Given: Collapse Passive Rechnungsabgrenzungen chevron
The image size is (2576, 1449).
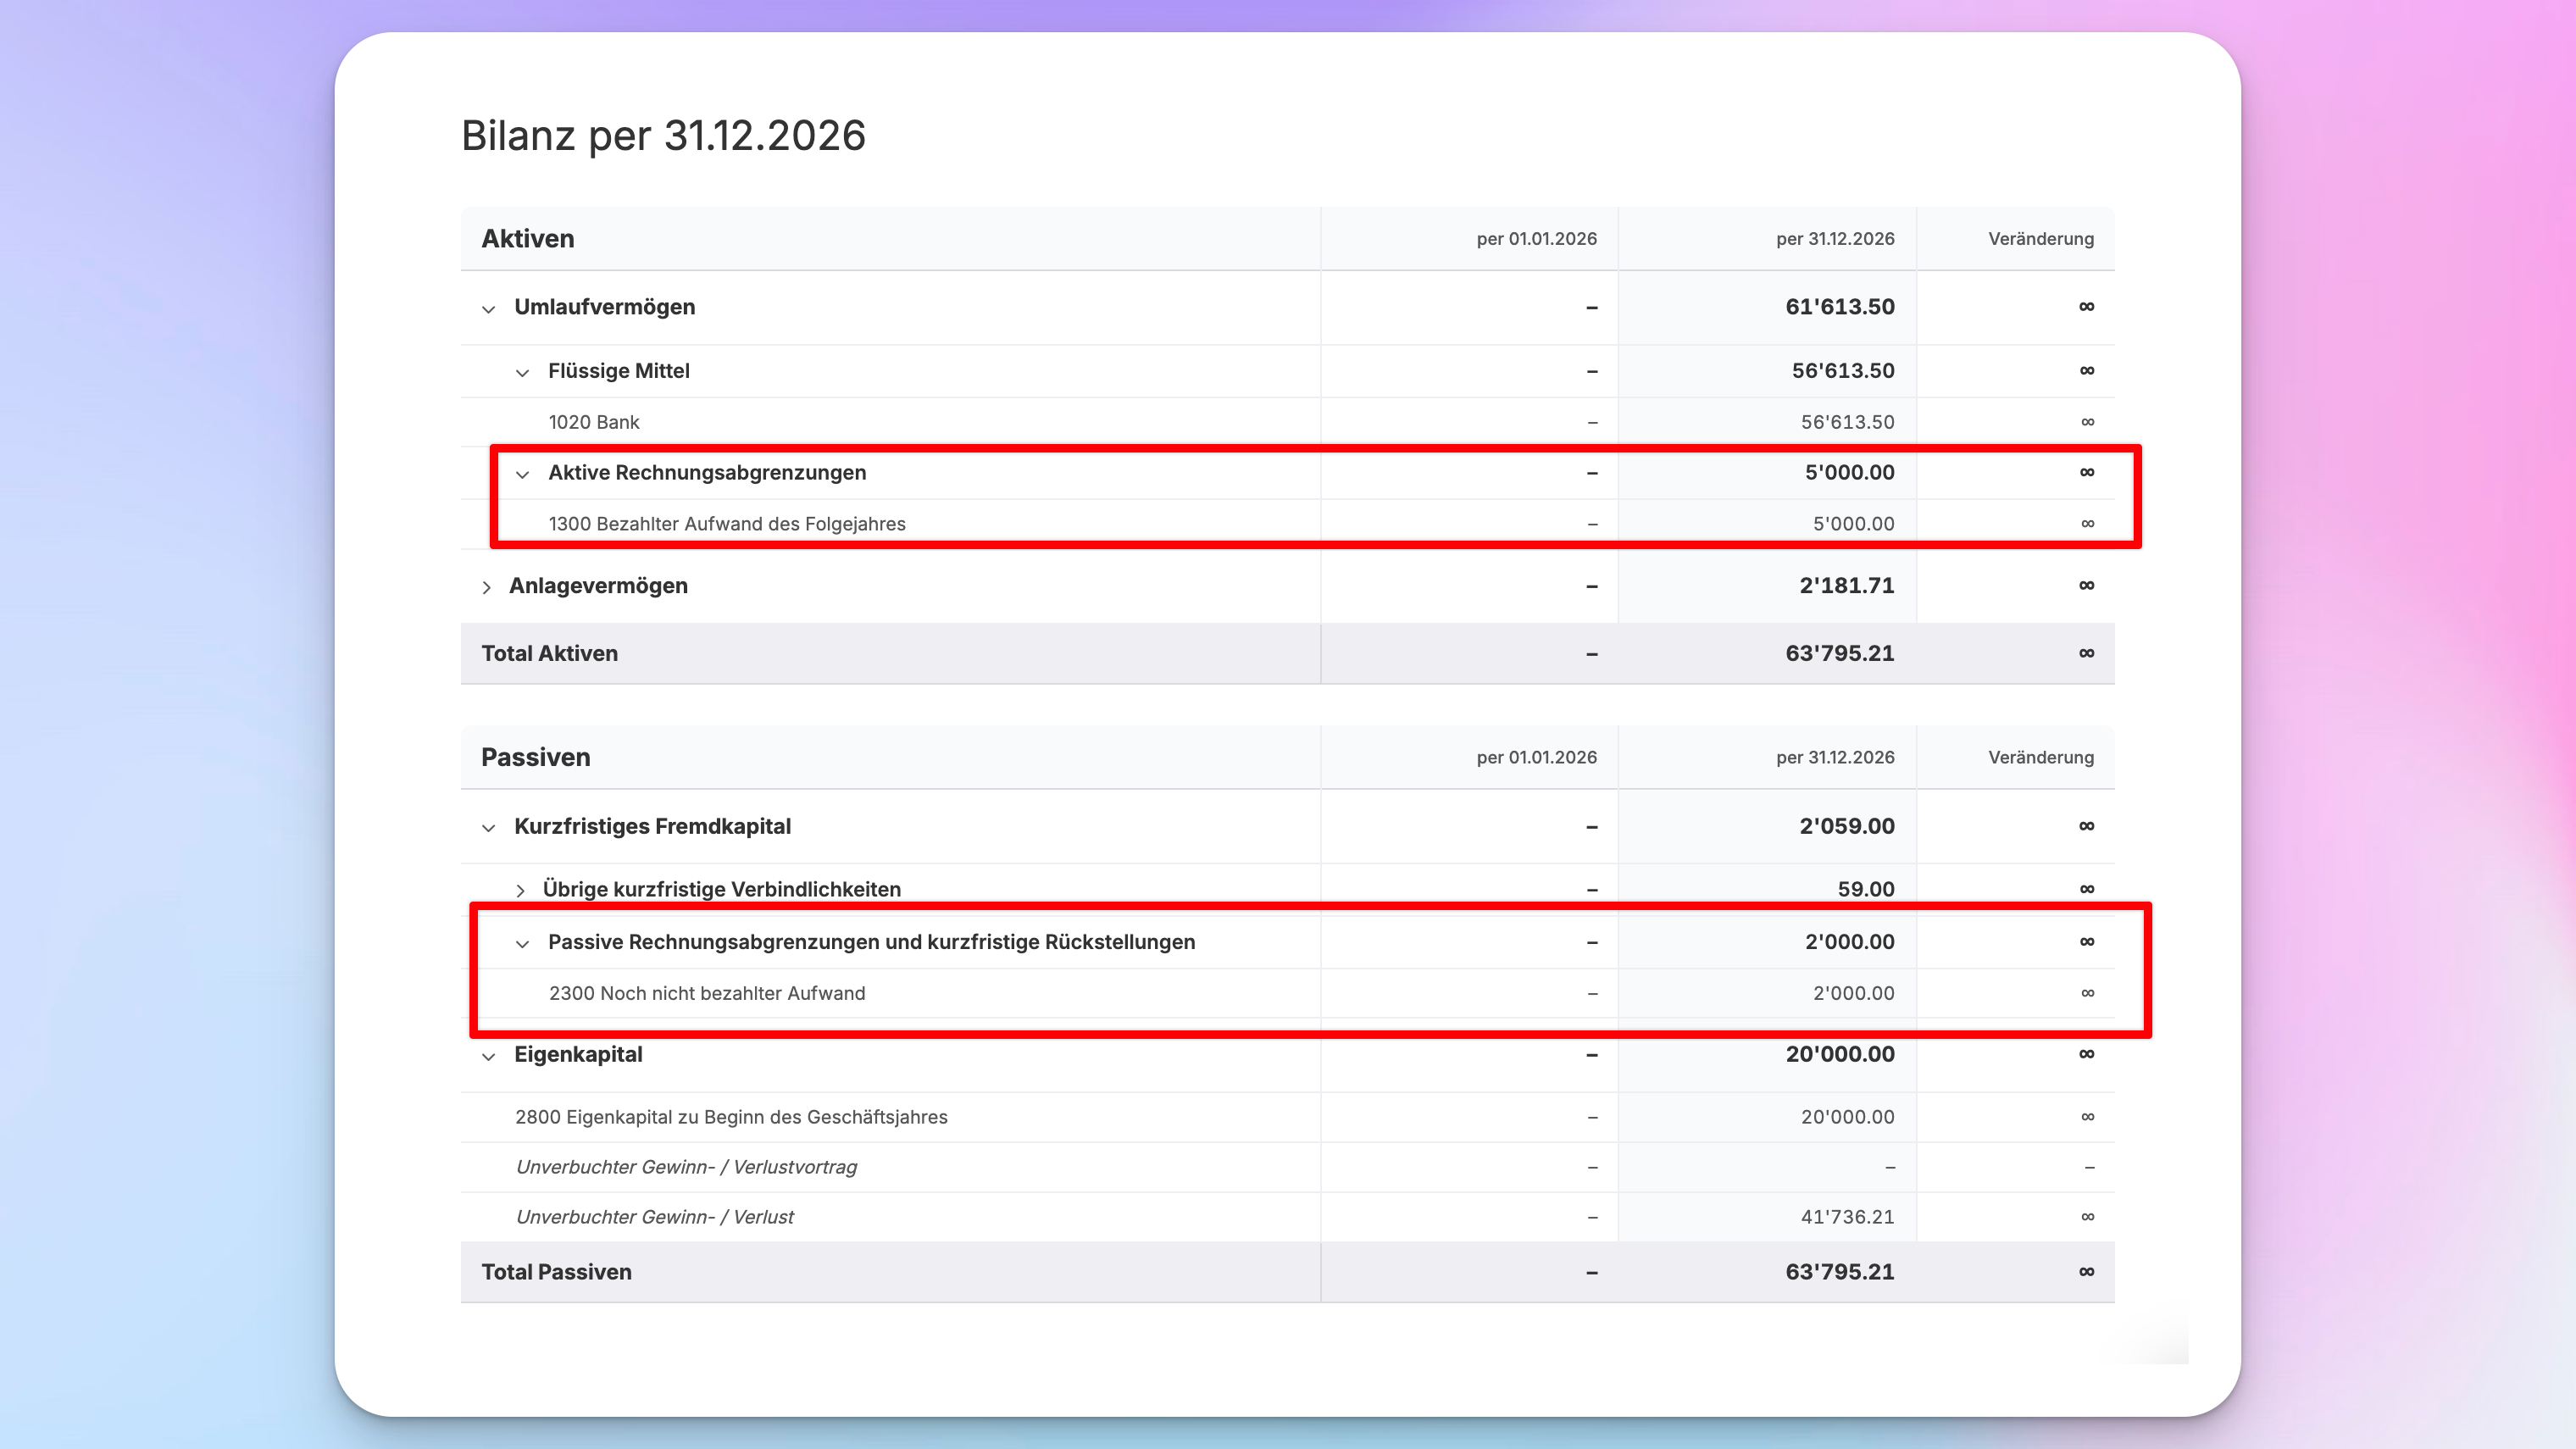Looking at the screenshot, I should (522, 944).
